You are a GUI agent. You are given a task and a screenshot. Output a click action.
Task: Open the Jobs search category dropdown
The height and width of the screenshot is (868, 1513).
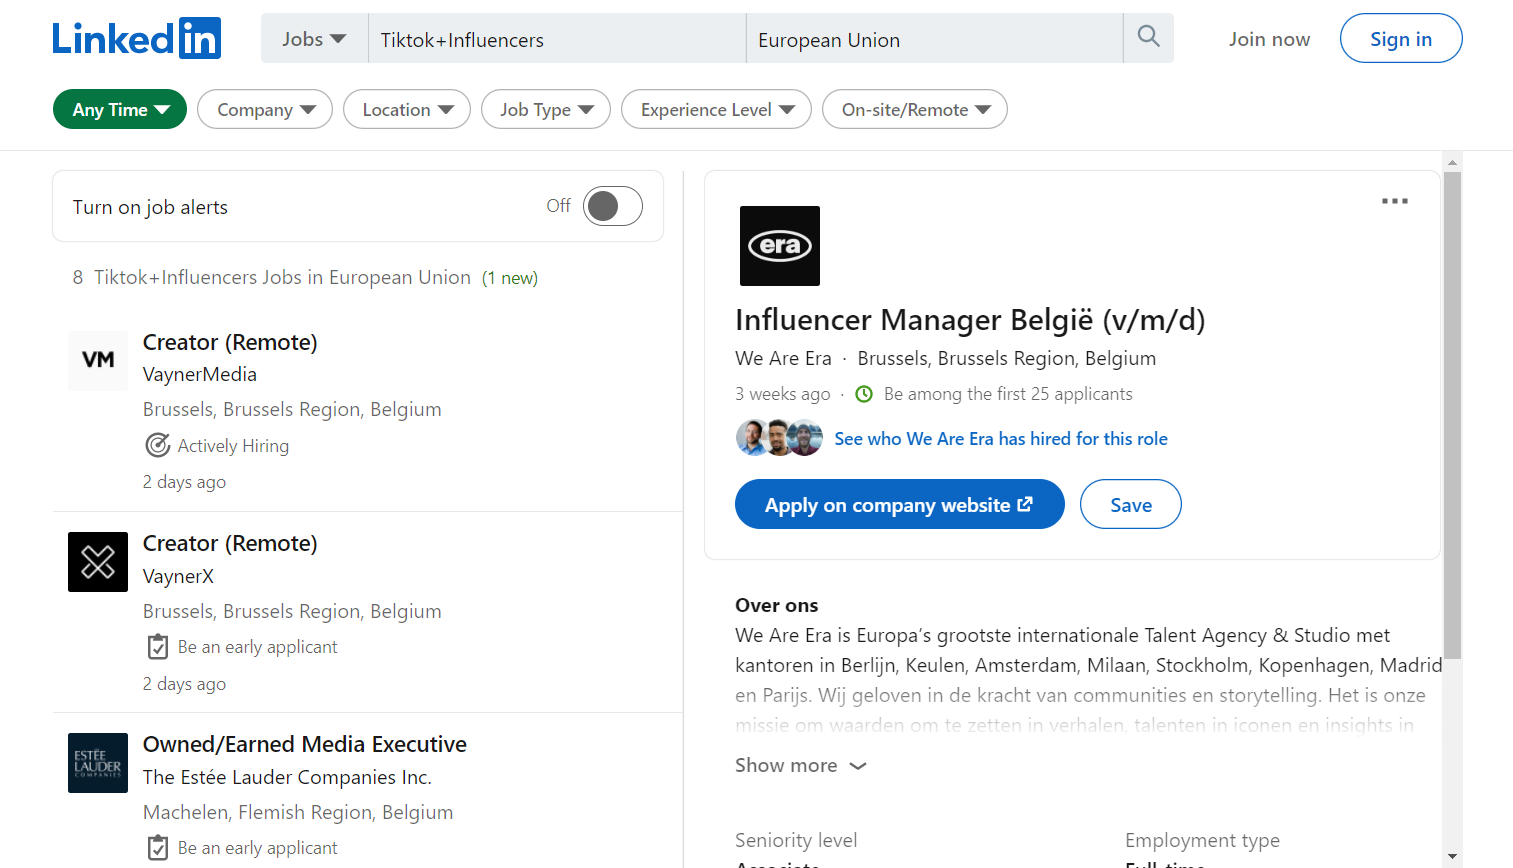[314, 39]
